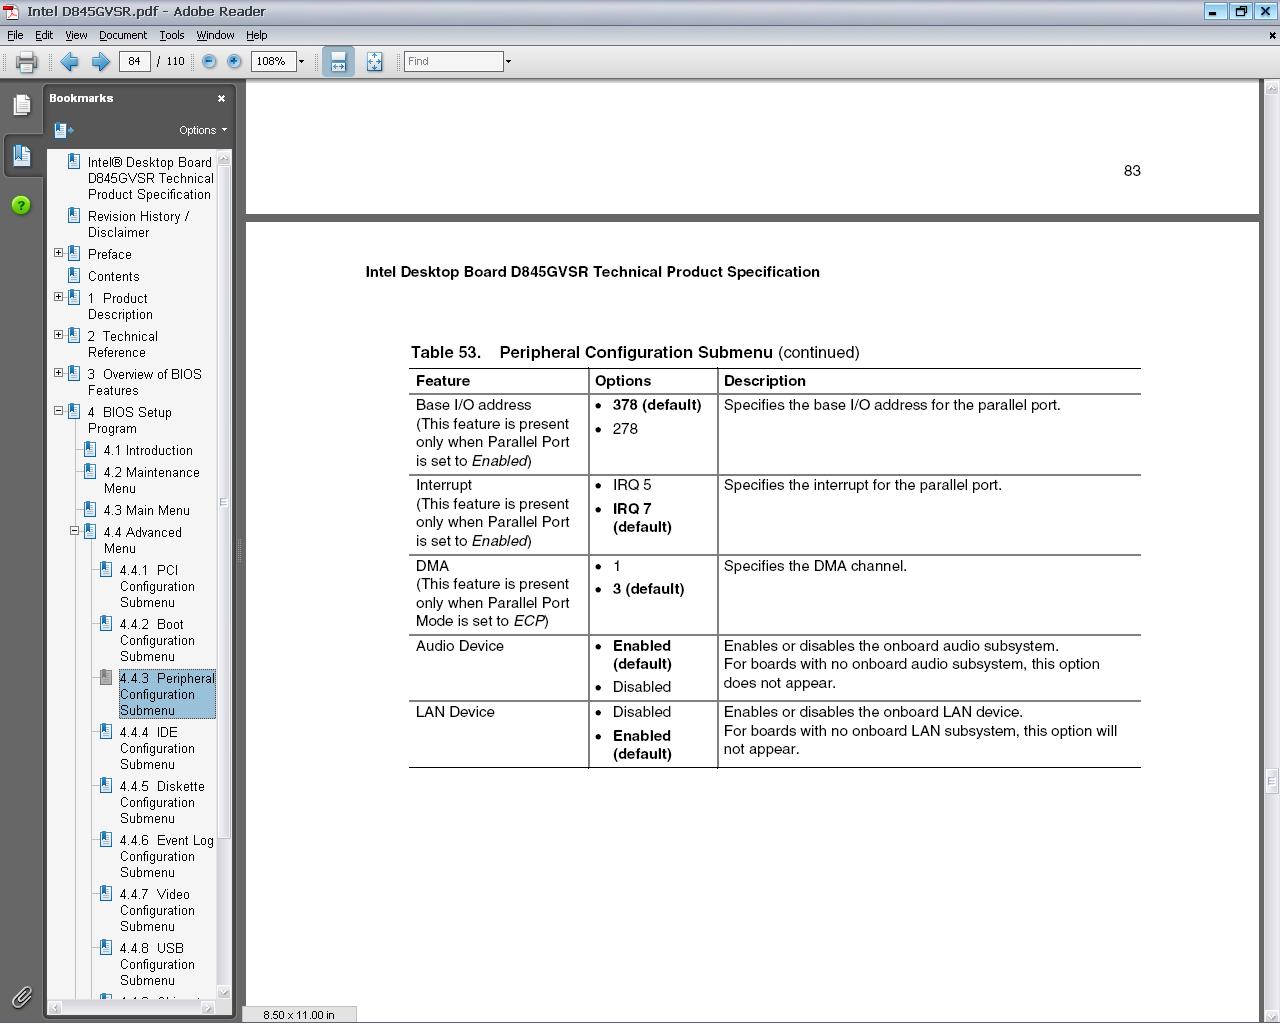Select 4.4.3 Peripheral Configuration Submenu

coord(167,694)
